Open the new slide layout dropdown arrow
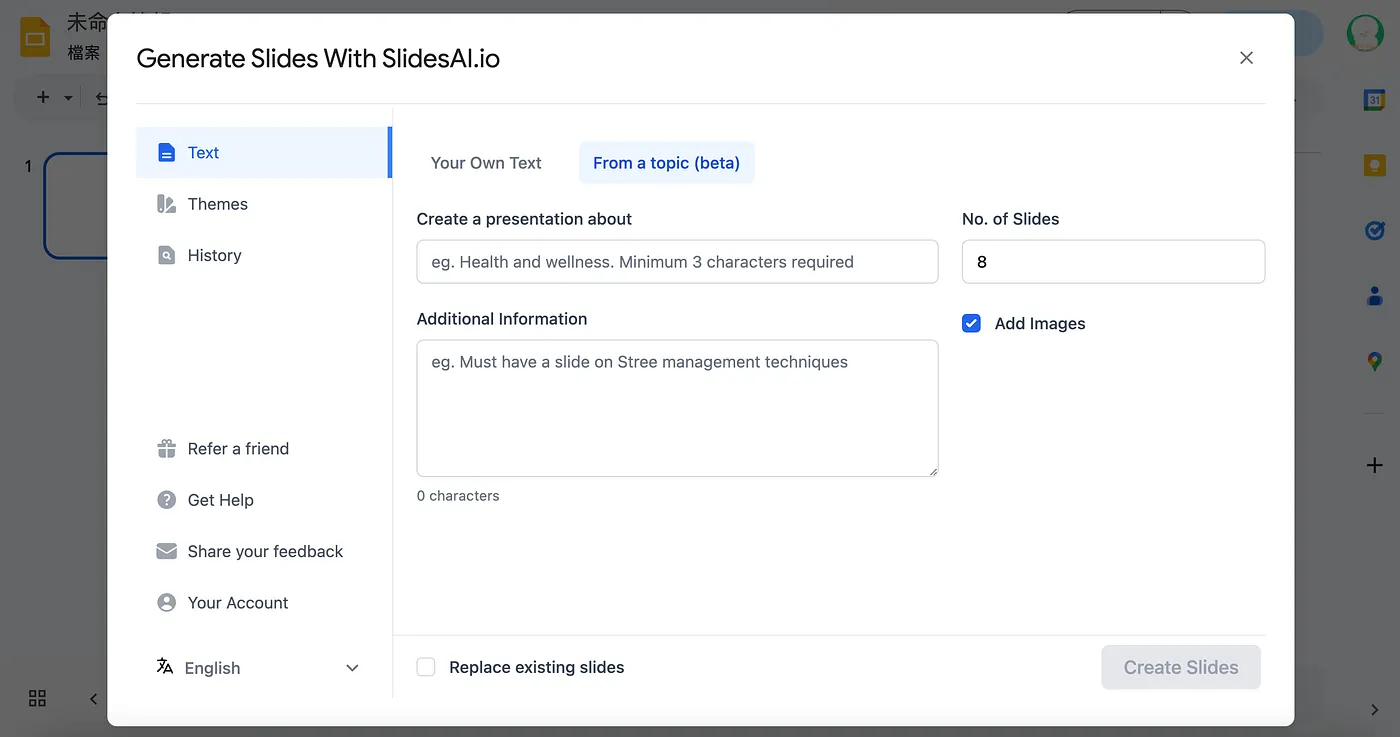Image resolution: width=1400 pixels, height=737 pixels. click(68, 98)
